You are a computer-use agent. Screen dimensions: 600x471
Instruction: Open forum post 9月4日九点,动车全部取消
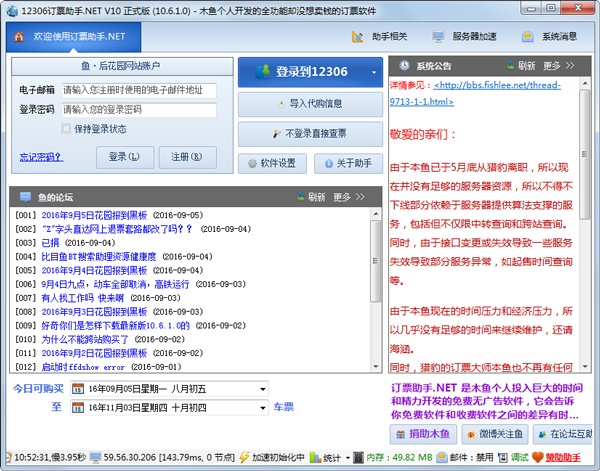point(115,284)
